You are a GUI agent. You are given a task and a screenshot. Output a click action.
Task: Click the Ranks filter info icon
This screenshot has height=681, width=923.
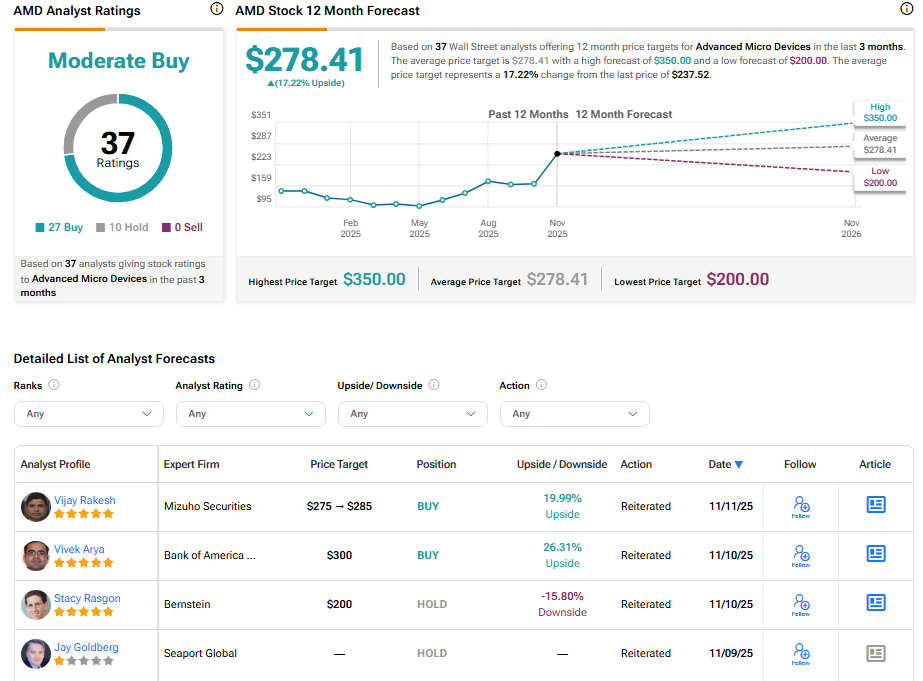pyautogui.click(x=54, y=385)
